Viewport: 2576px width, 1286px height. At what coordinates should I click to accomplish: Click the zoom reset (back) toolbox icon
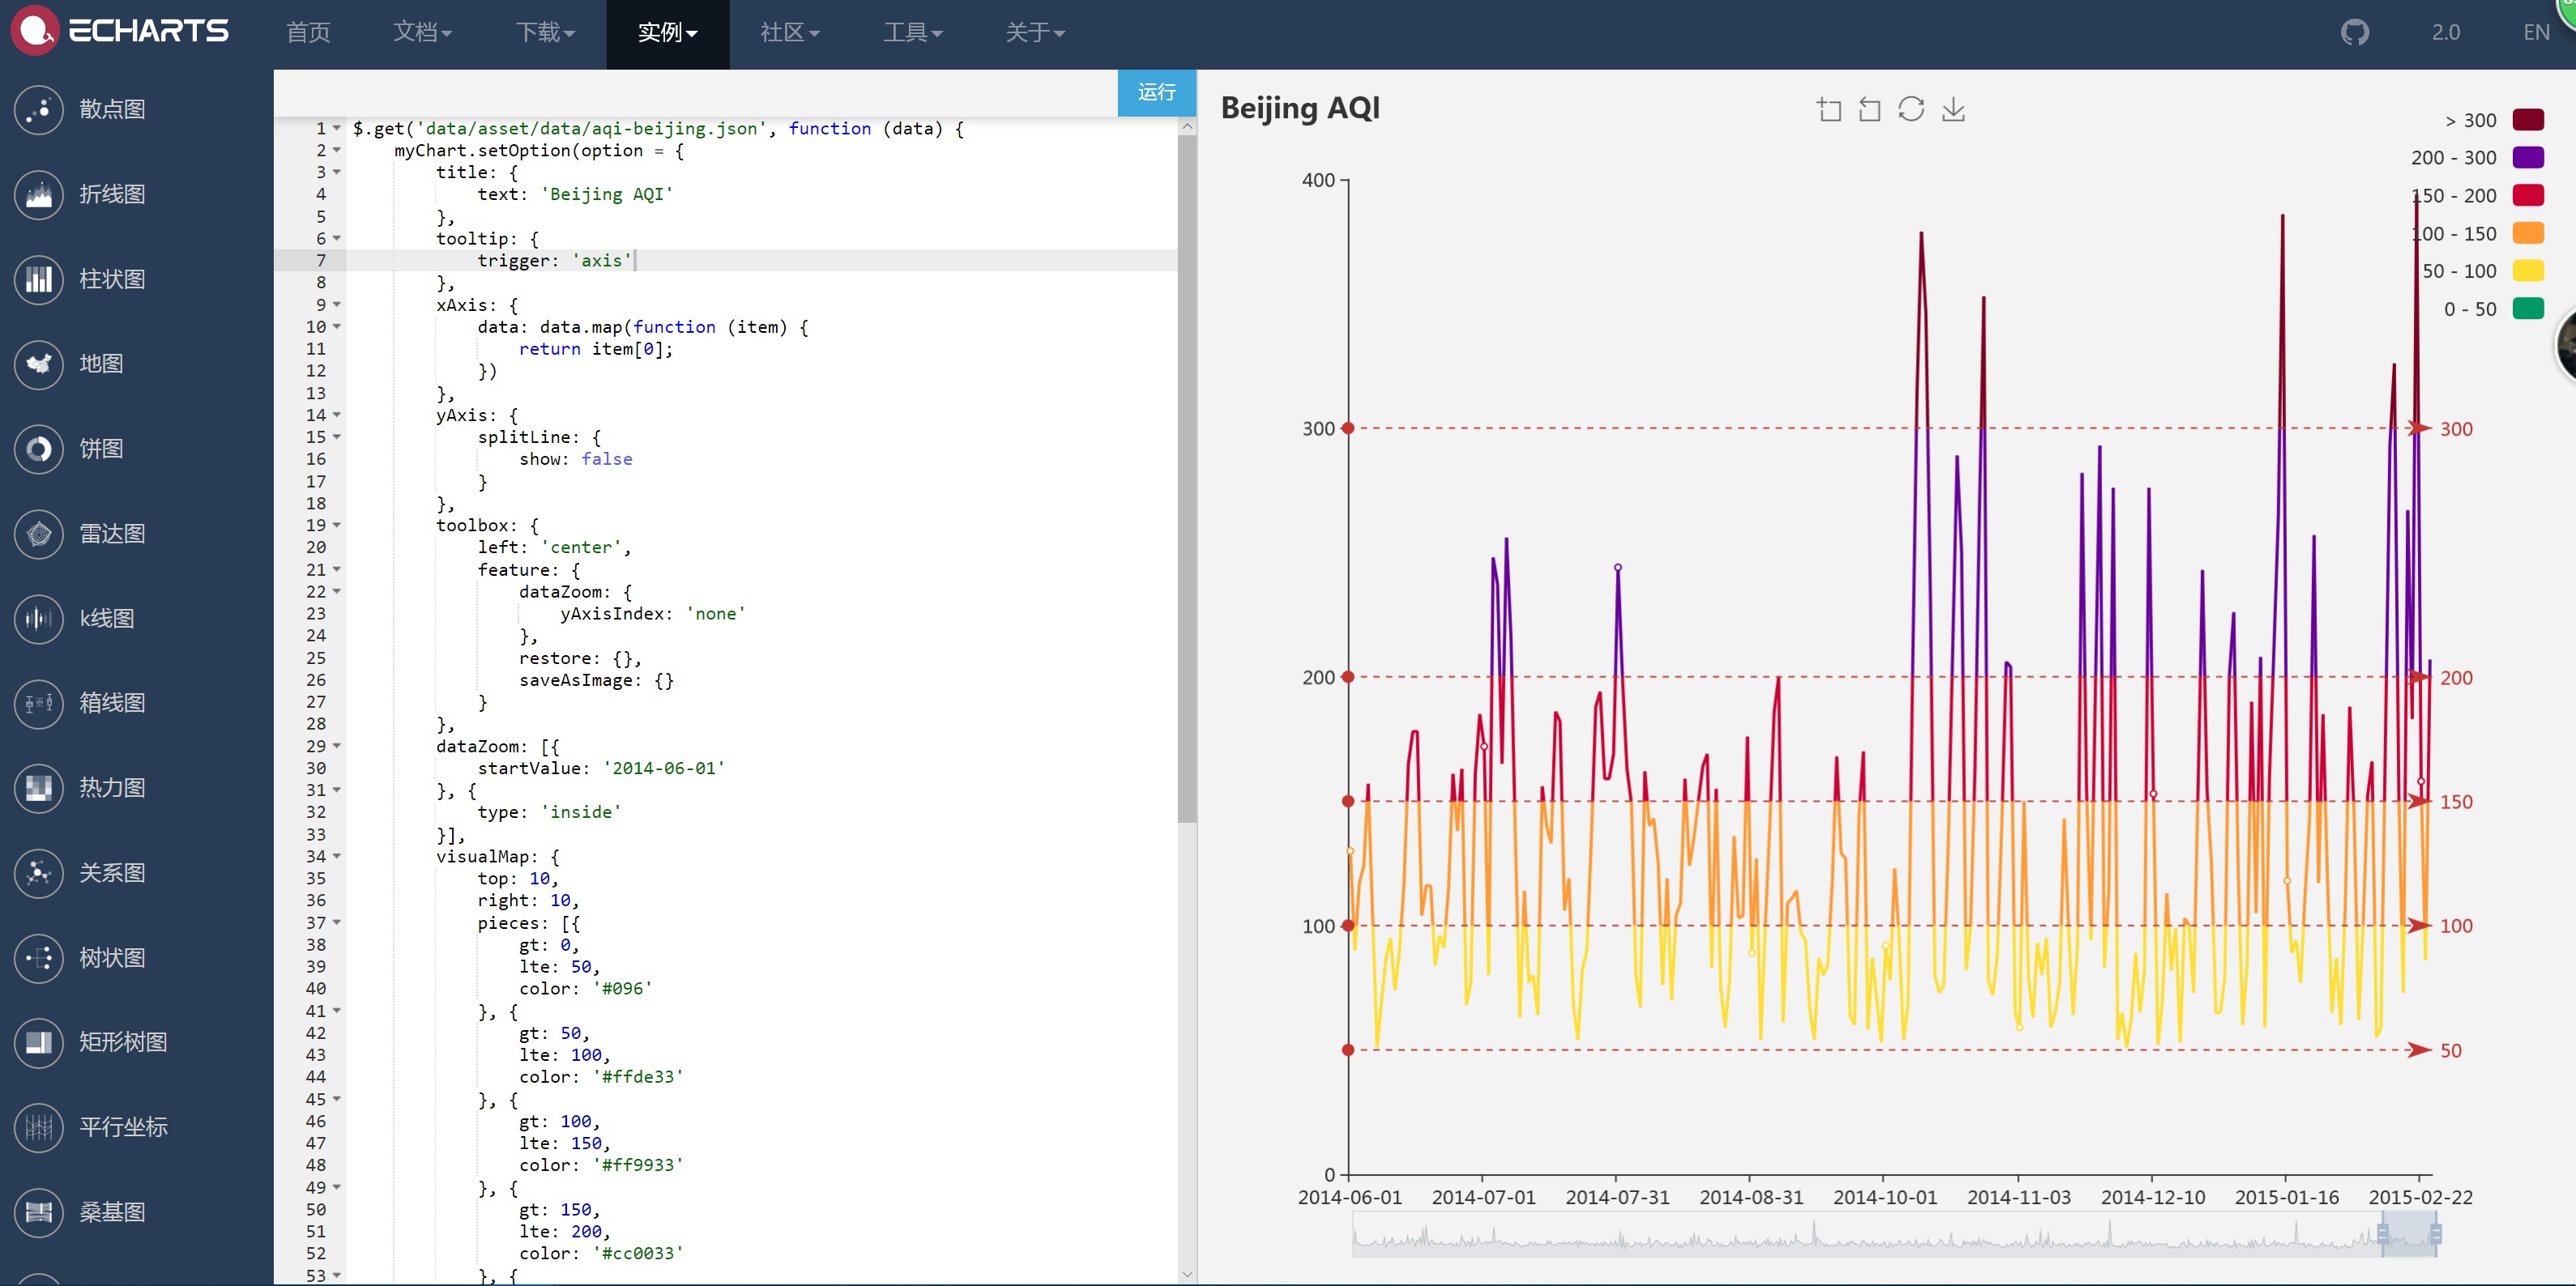pos(1869,109)
